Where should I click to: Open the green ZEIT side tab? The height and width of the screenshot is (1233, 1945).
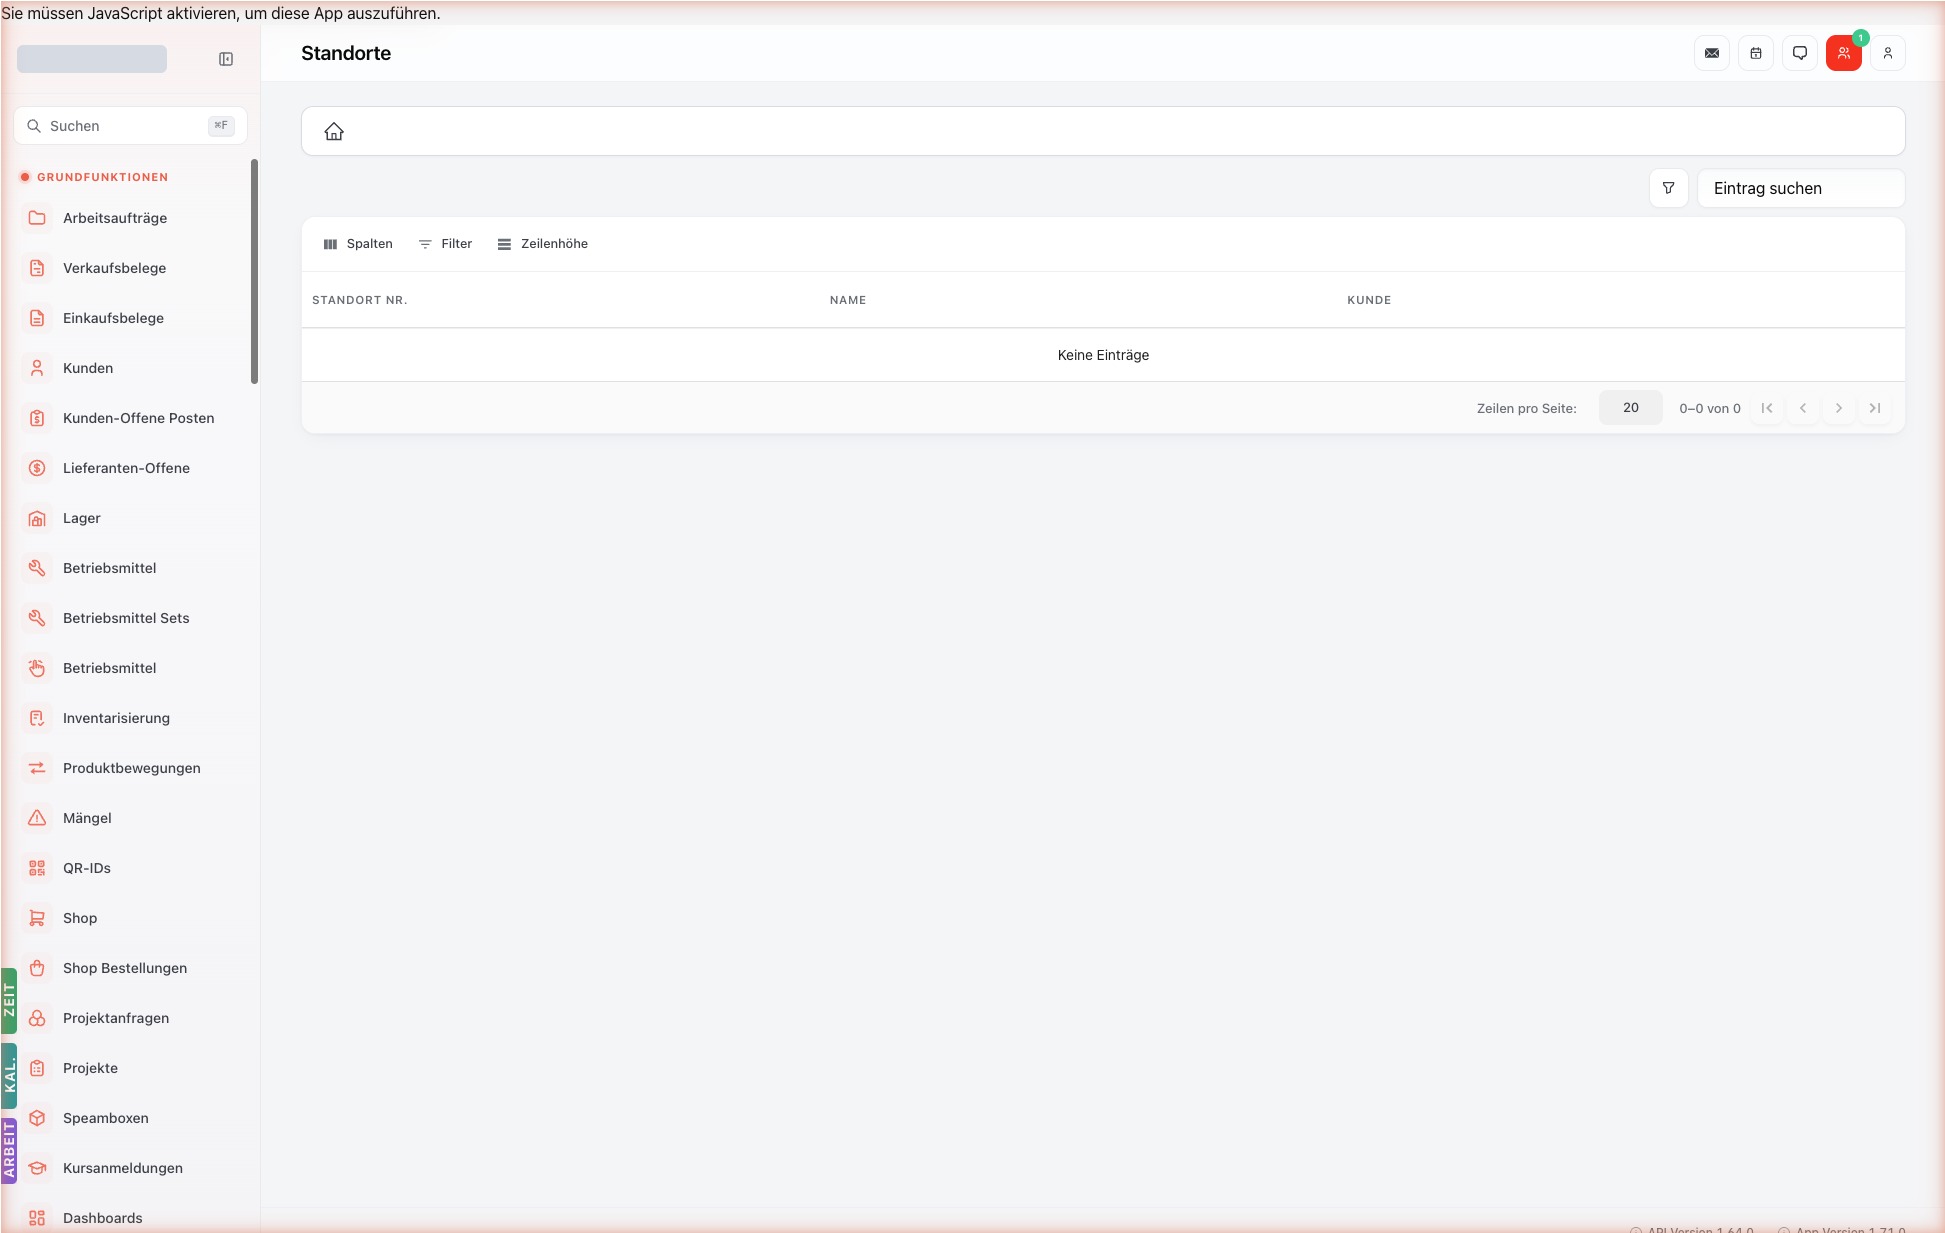coord(9,1000)
